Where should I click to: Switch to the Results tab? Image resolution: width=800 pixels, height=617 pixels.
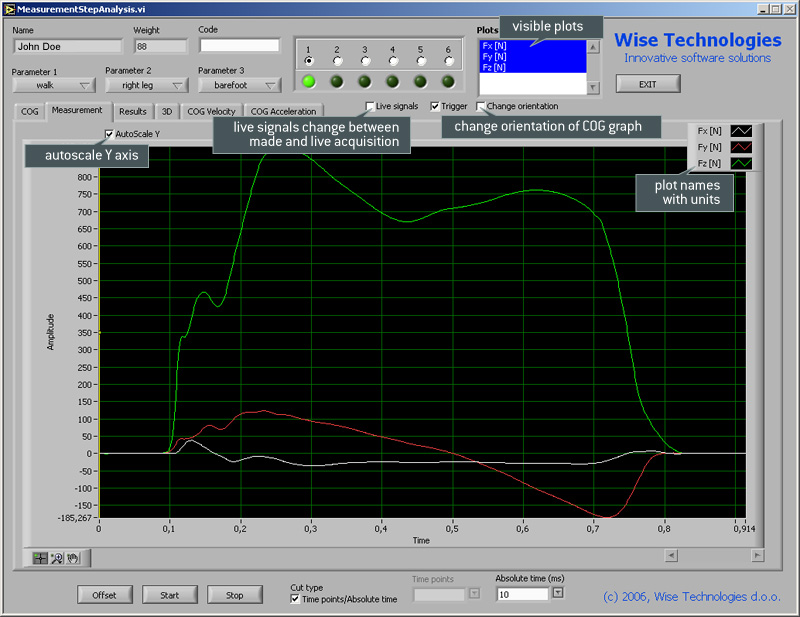[x=133, y=111]
